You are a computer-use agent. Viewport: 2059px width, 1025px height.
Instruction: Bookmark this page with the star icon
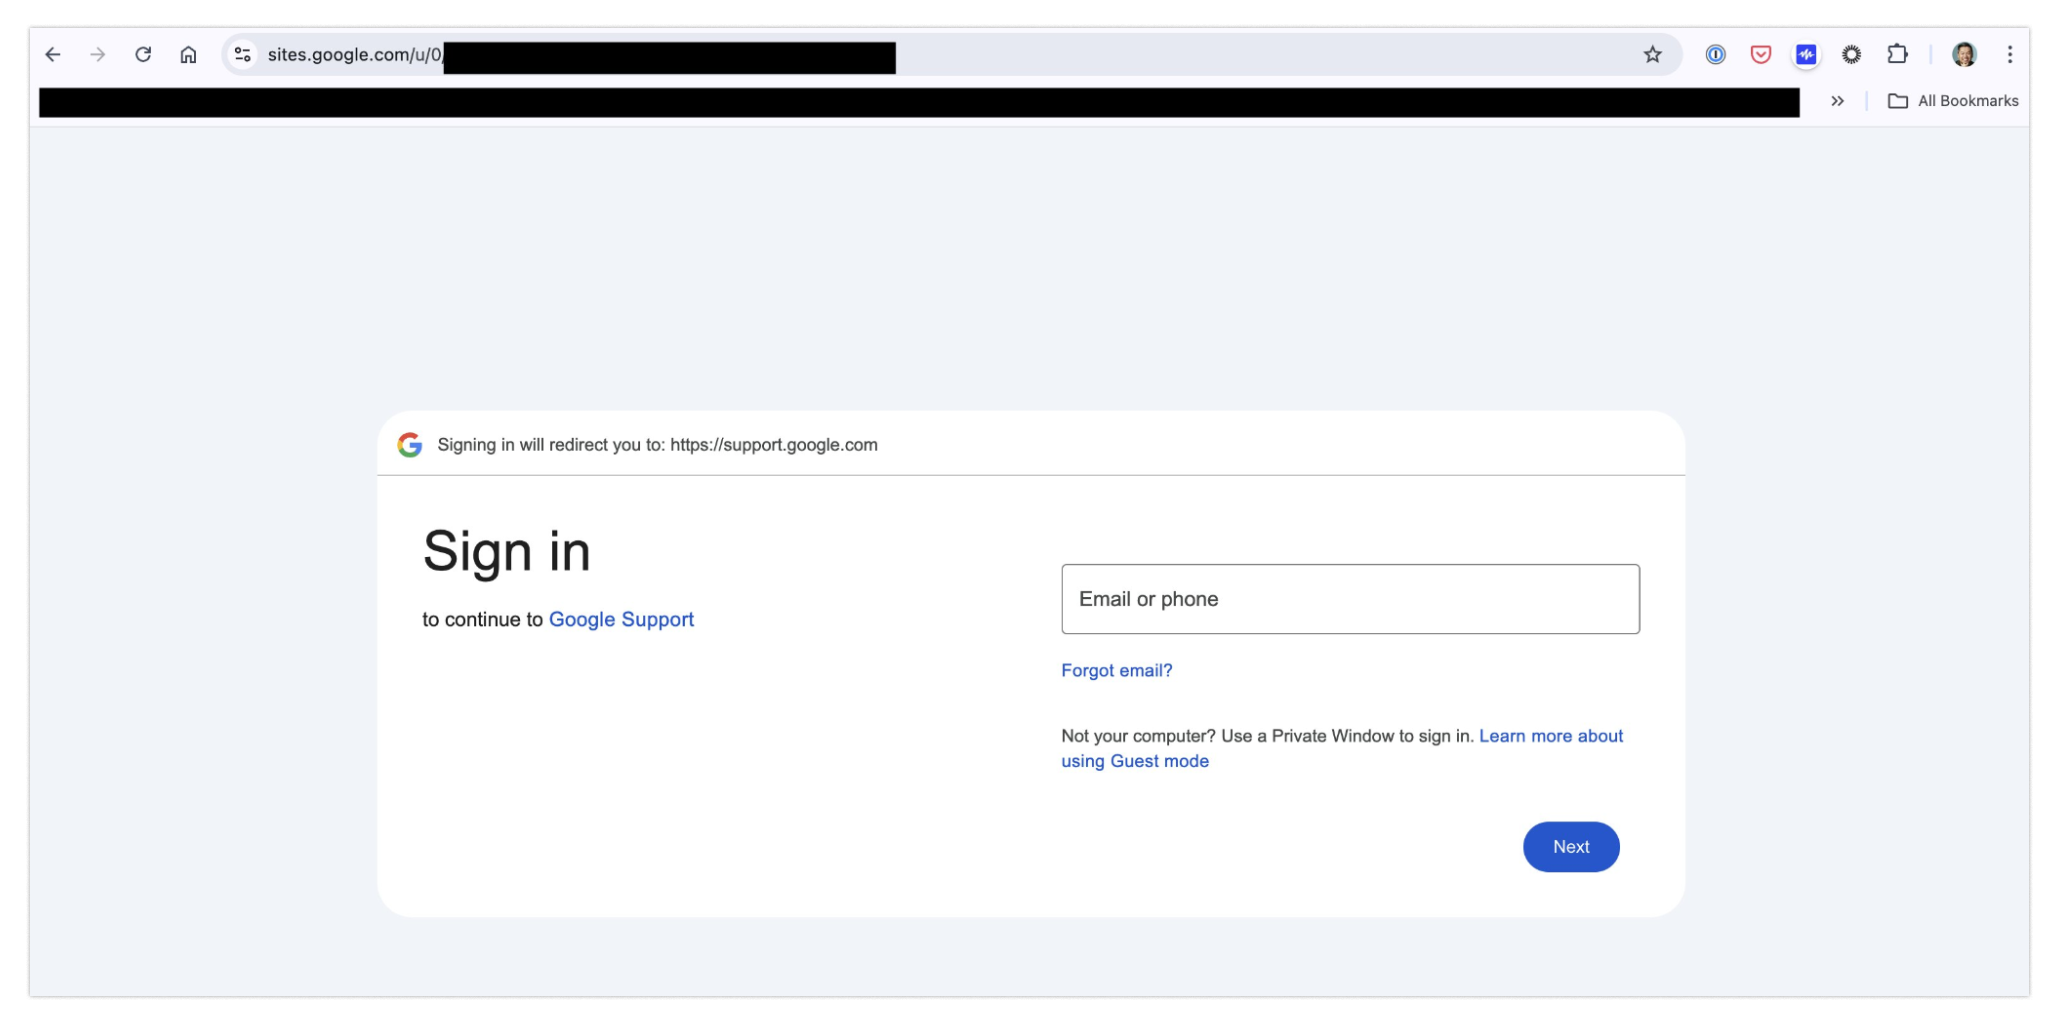tap(1652, 55)
